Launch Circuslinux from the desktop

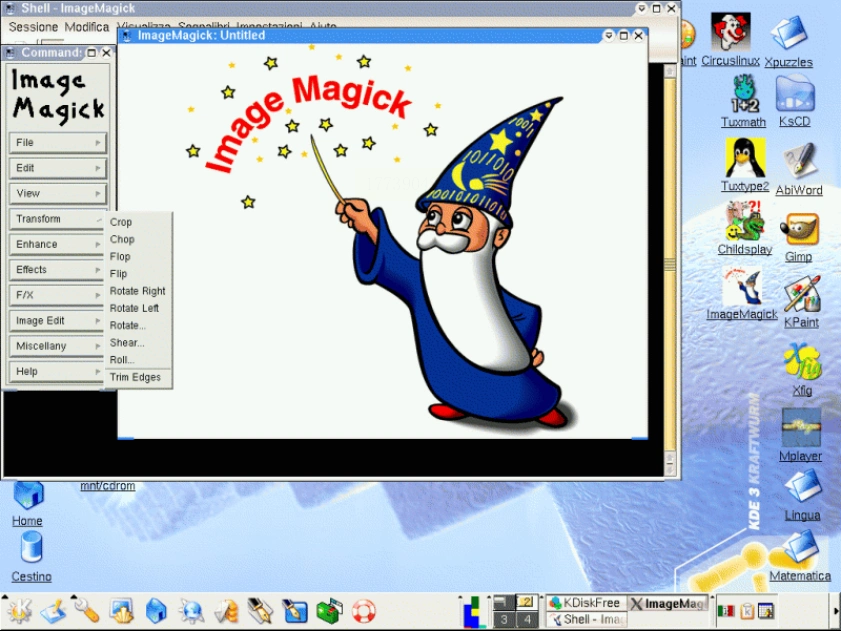coord(731,33)
